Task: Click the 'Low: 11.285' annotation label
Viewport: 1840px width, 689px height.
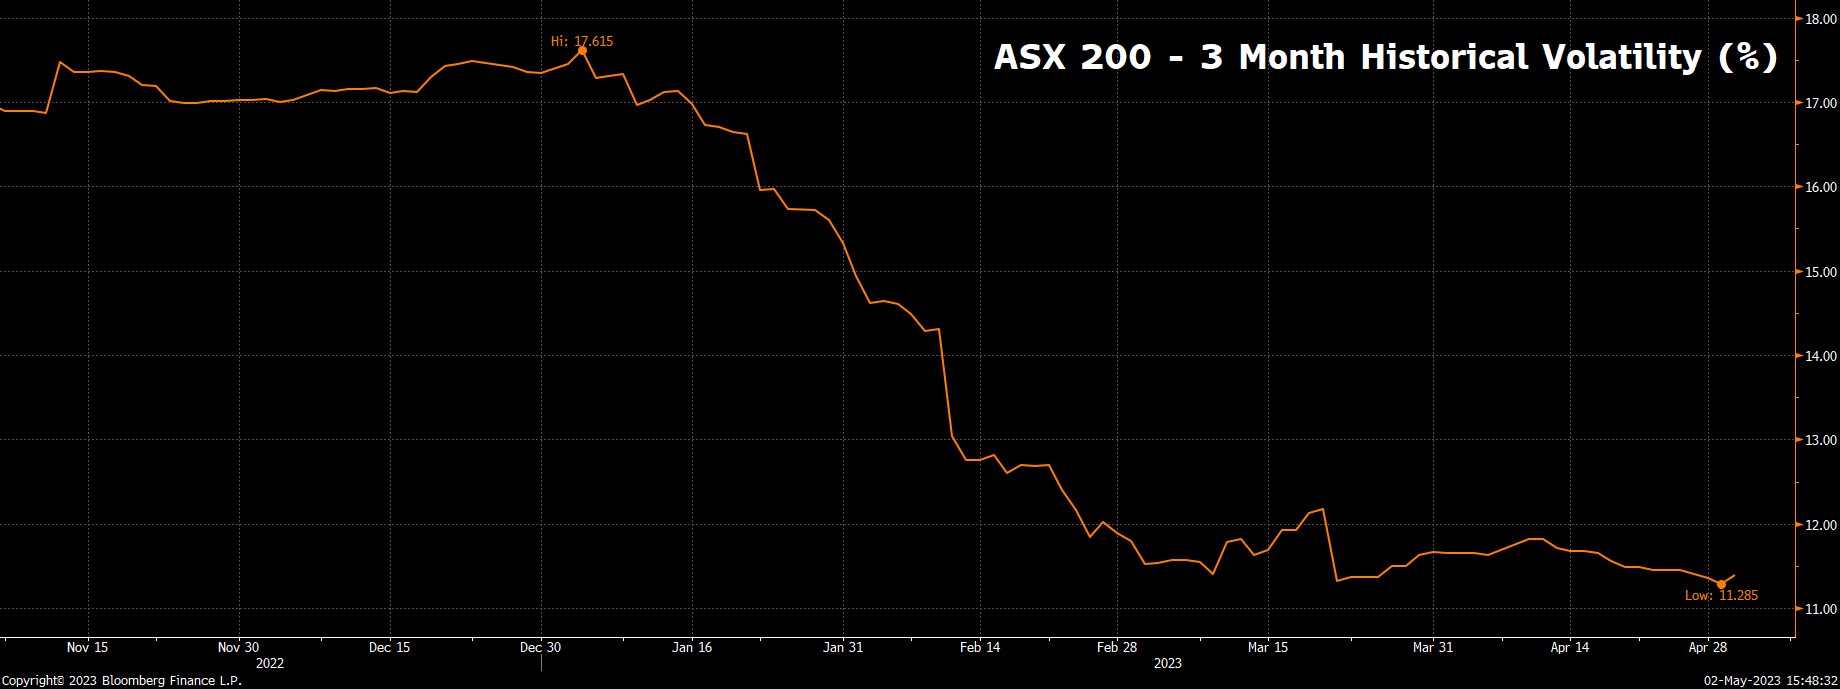Action: click(1721, 595)
